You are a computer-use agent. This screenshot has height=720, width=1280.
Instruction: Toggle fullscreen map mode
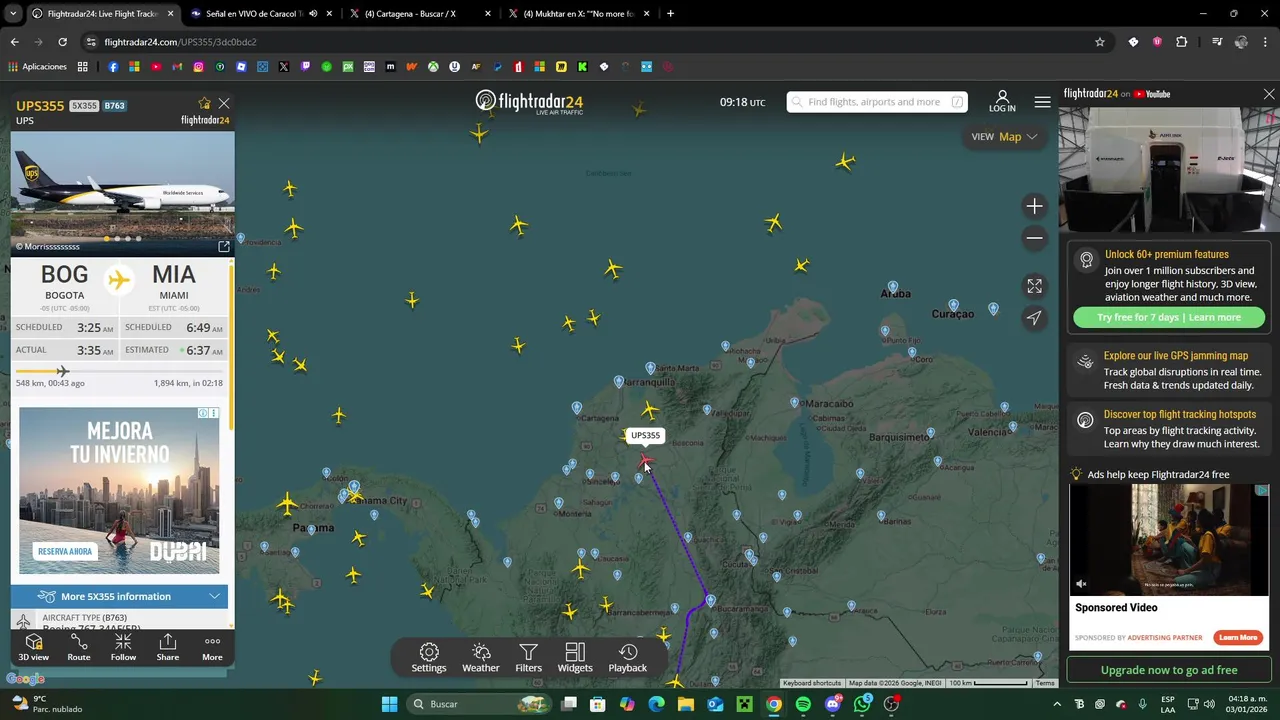pyautogui.click(x=1034, y=286)
